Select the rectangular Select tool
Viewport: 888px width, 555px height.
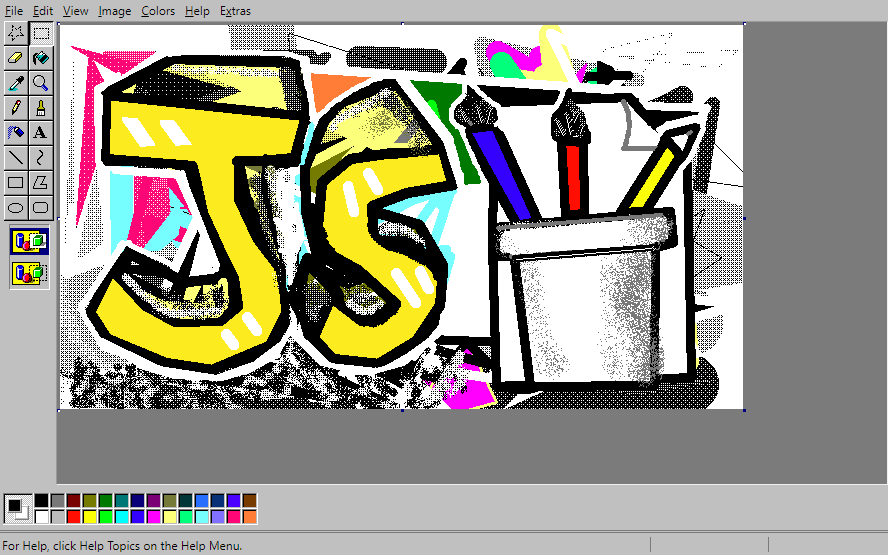click(41, 33)
